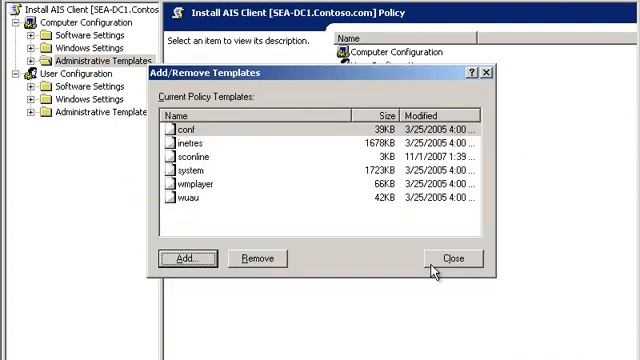
Task: Click the 11/1/2007 modified date of sconline
Action: click(440, 157)
